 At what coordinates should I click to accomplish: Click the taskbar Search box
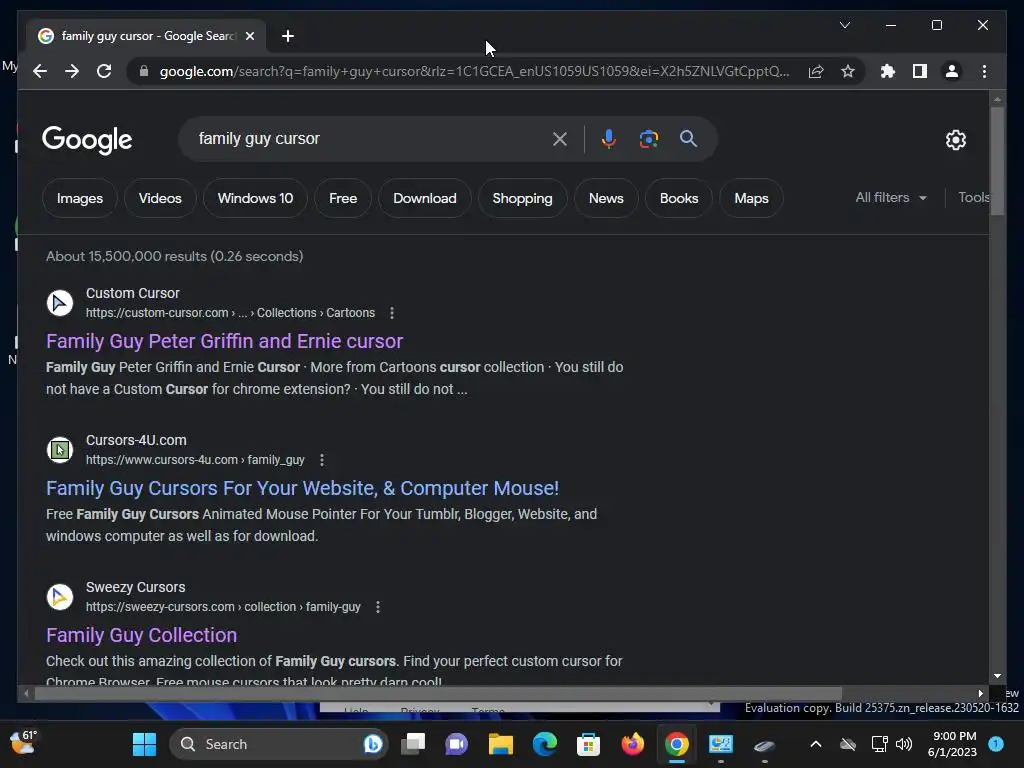coord(280,744)
